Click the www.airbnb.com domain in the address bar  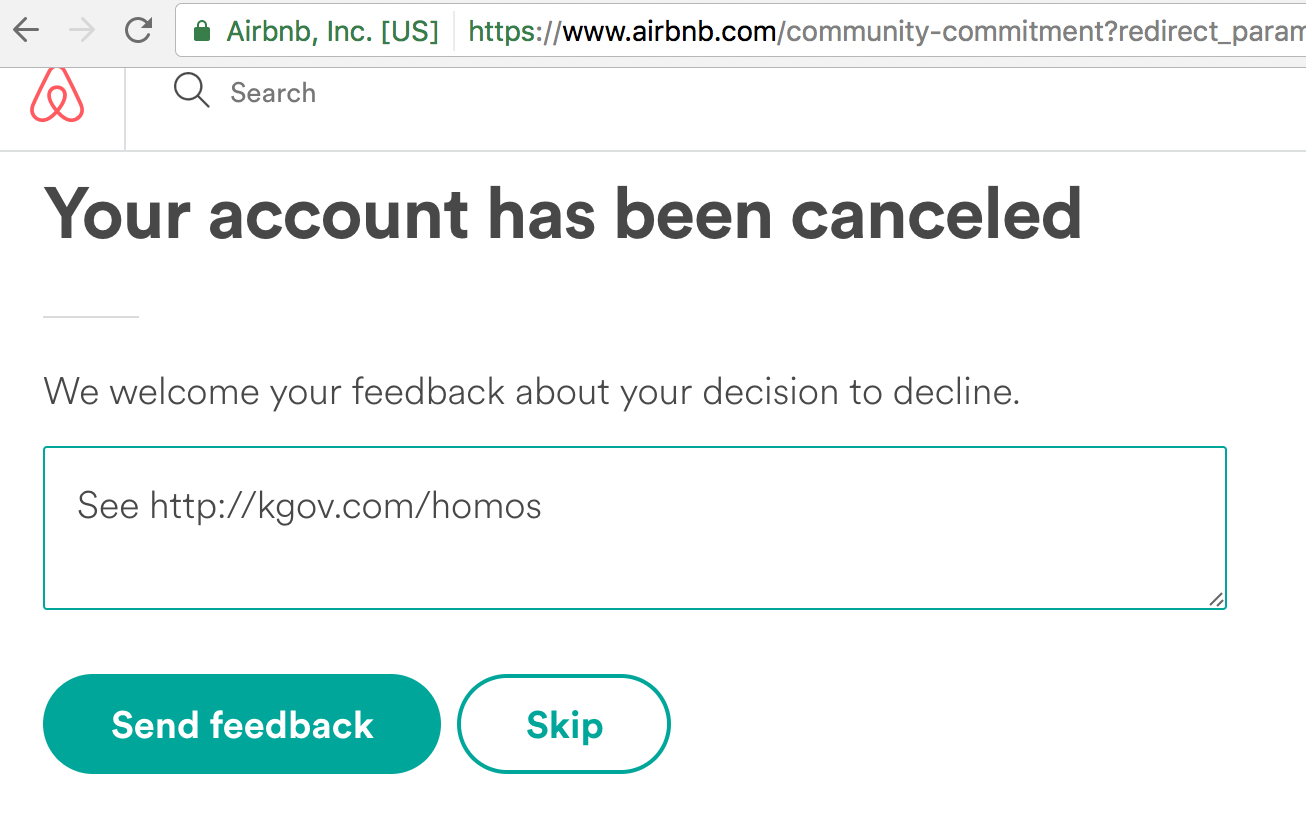pyautogui.click(x=670, y=32)
